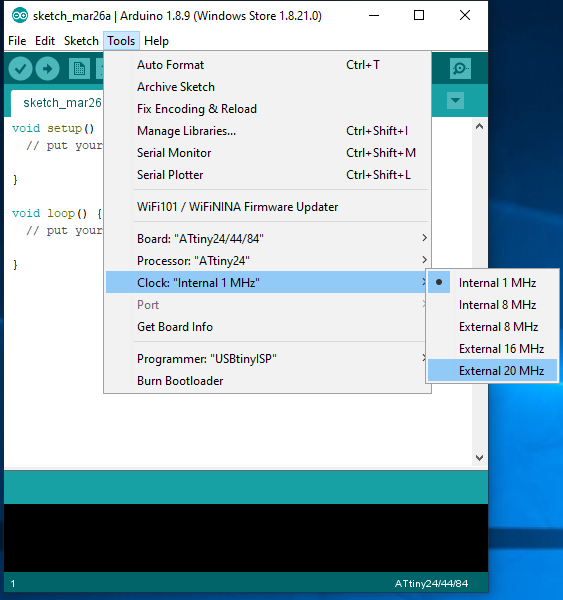Click editor scrollbar down arrow
This screenshot has height=600, width=563.
479,458
